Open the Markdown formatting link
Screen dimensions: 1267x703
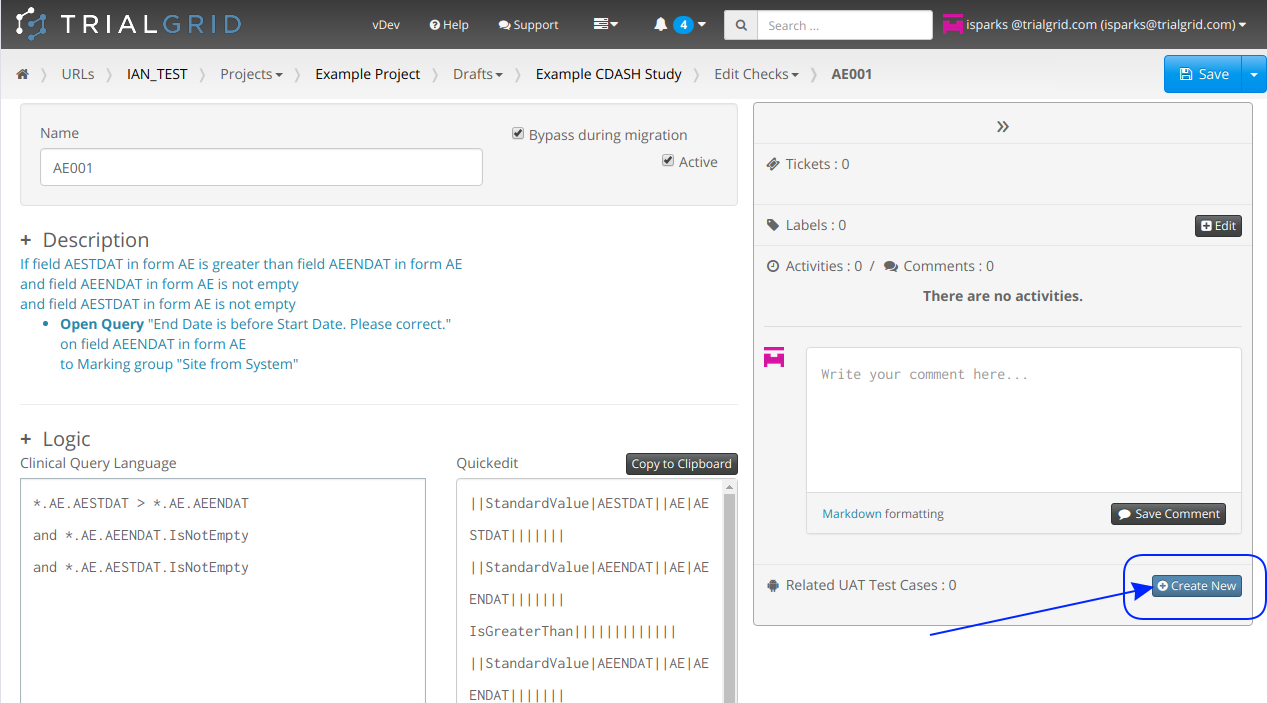click(x=852, y=514)
